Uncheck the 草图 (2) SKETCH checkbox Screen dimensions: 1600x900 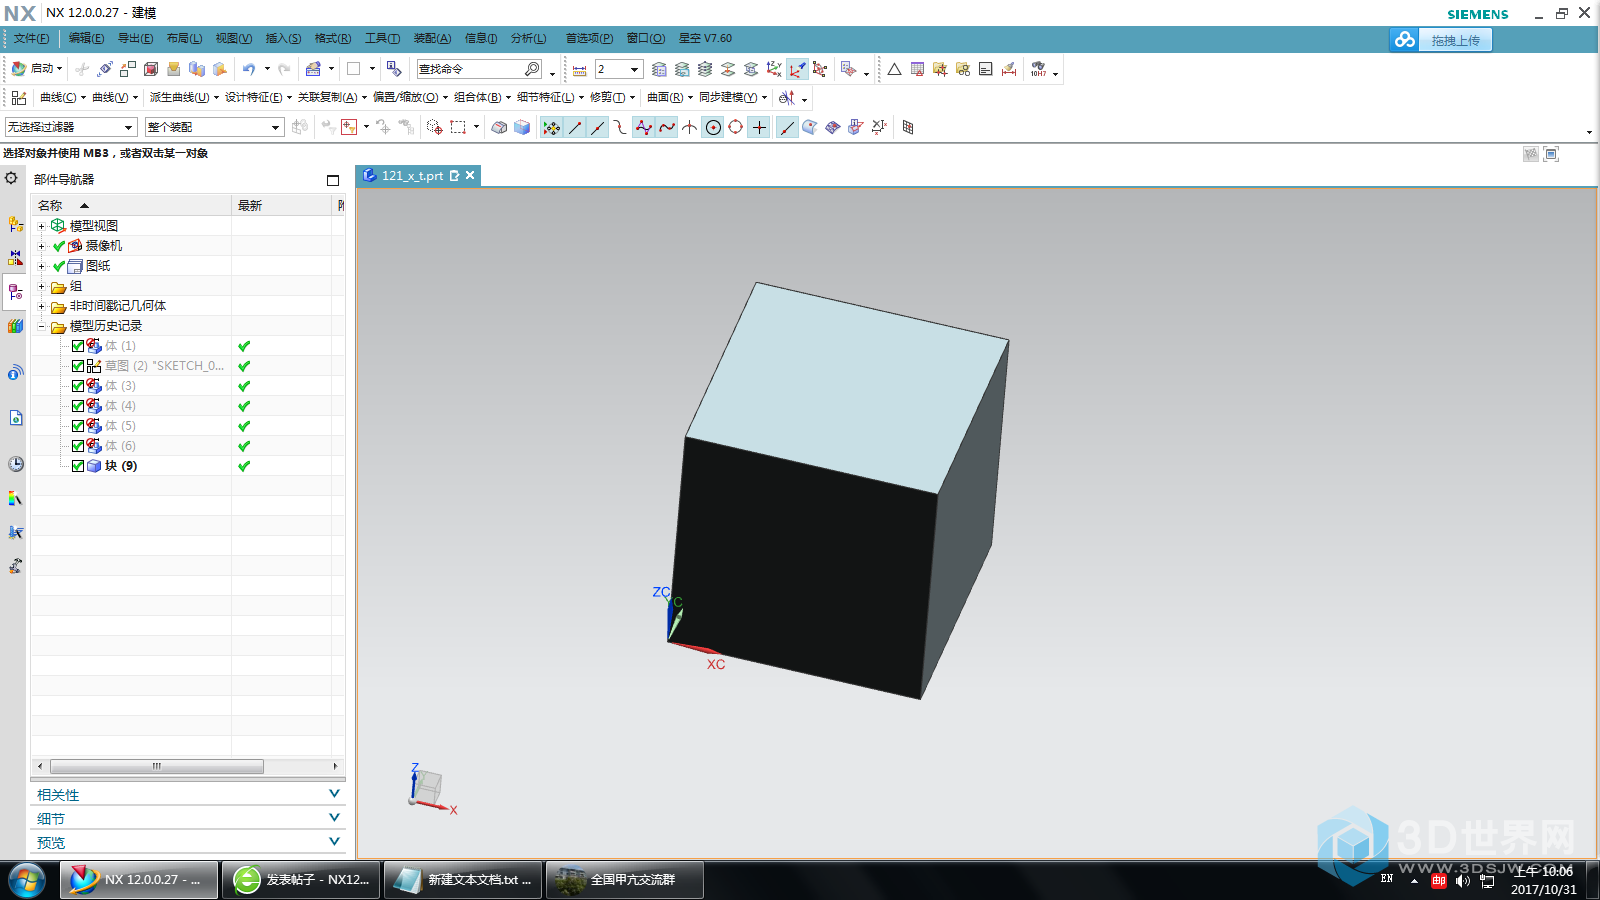click(78, 366)
